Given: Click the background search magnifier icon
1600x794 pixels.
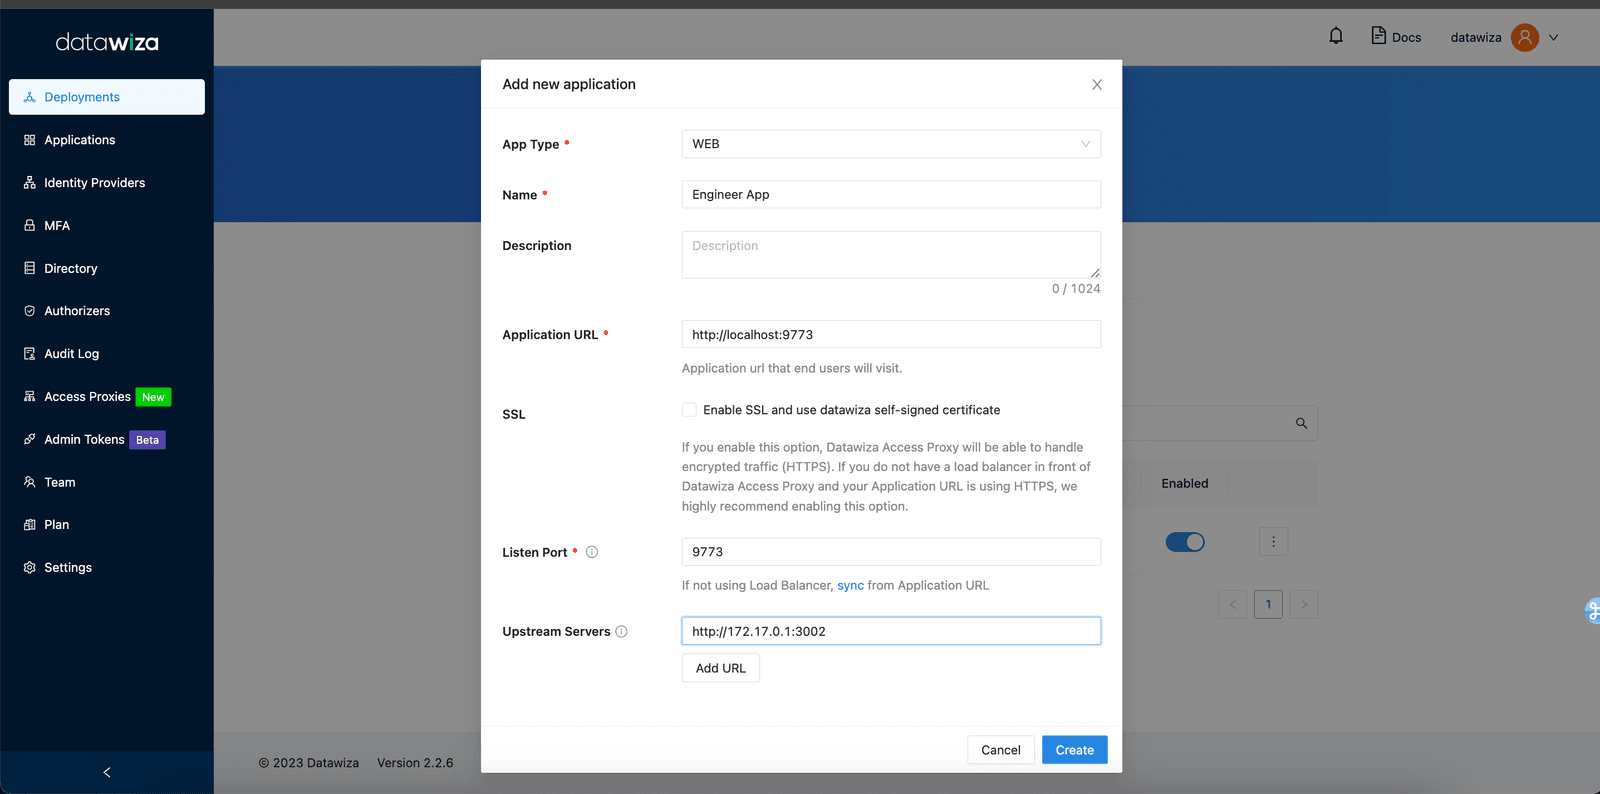Looking at the screenshot, I should pyautogui.click(x=1301, y=423).
